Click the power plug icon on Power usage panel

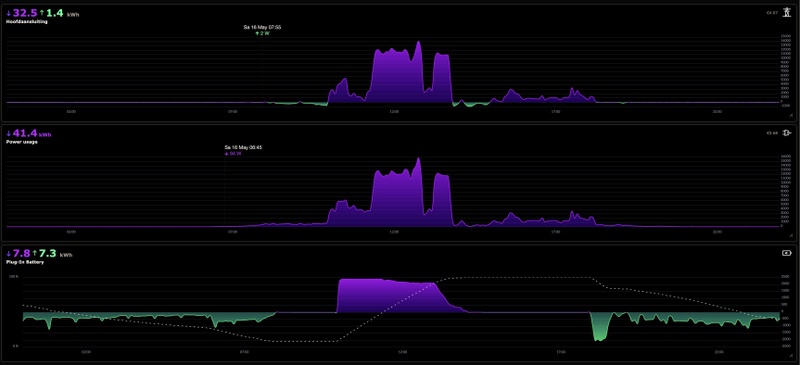[787, 133]
